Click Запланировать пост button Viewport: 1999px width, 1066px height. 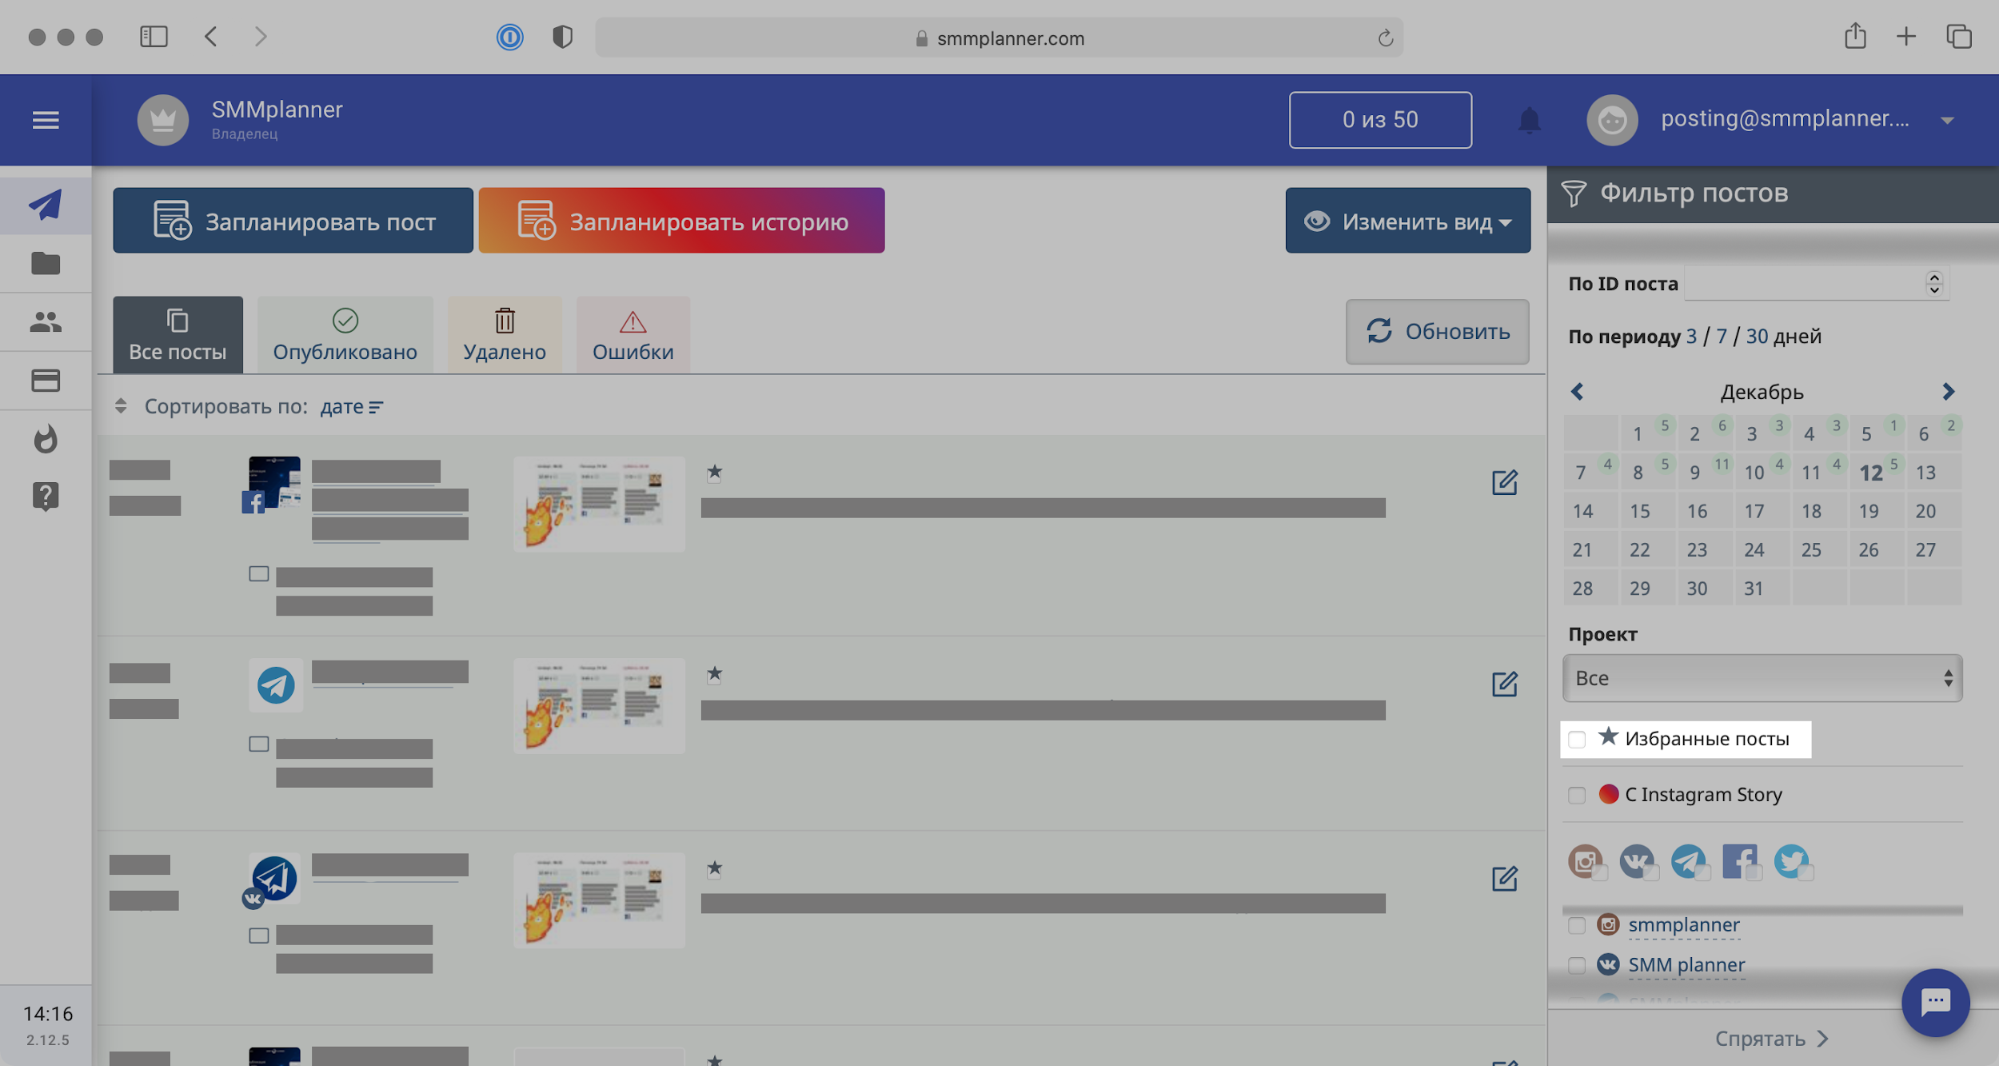click(x=293, y=221)
